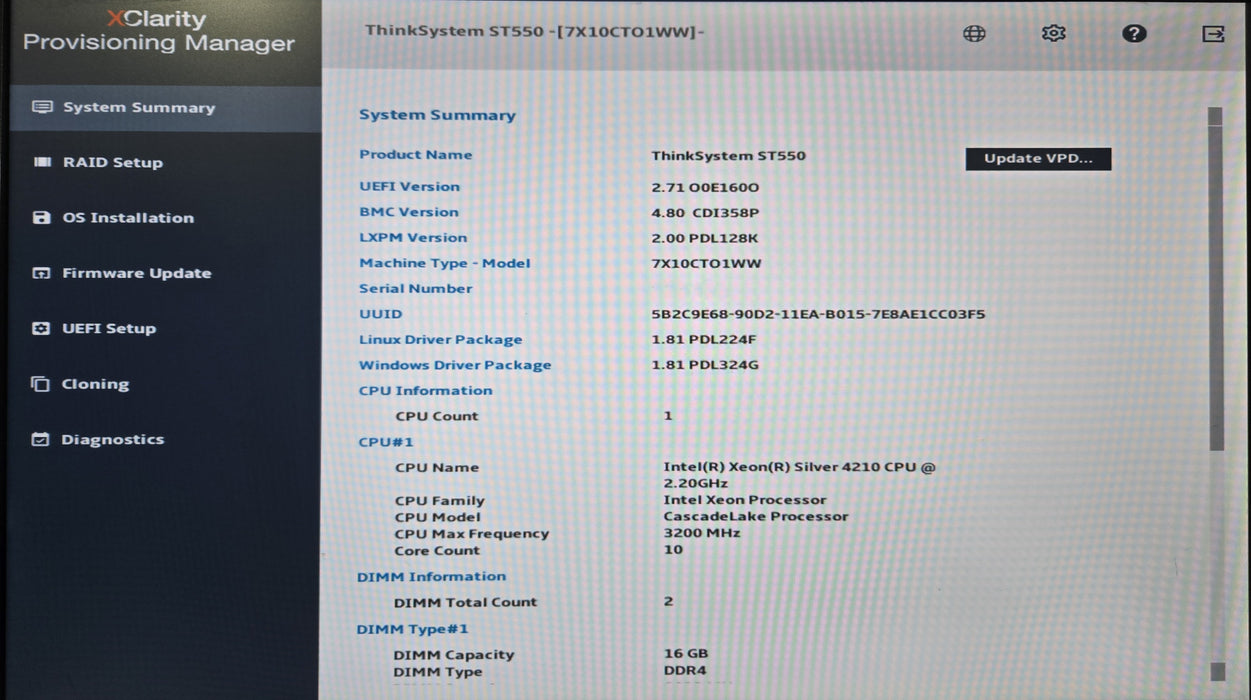Screen dimensions: 1251x700
Task: Click the Windows driver value 1.81 PDL324G
Action: pyautogui.click(x=705, y=365)
